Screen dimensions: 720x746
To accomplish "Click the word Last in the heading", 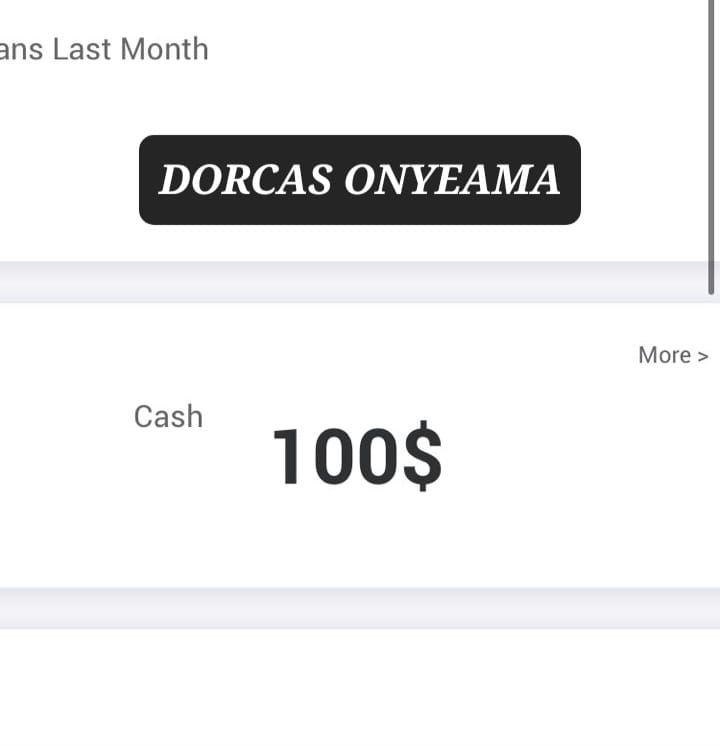I will point(82,49).
